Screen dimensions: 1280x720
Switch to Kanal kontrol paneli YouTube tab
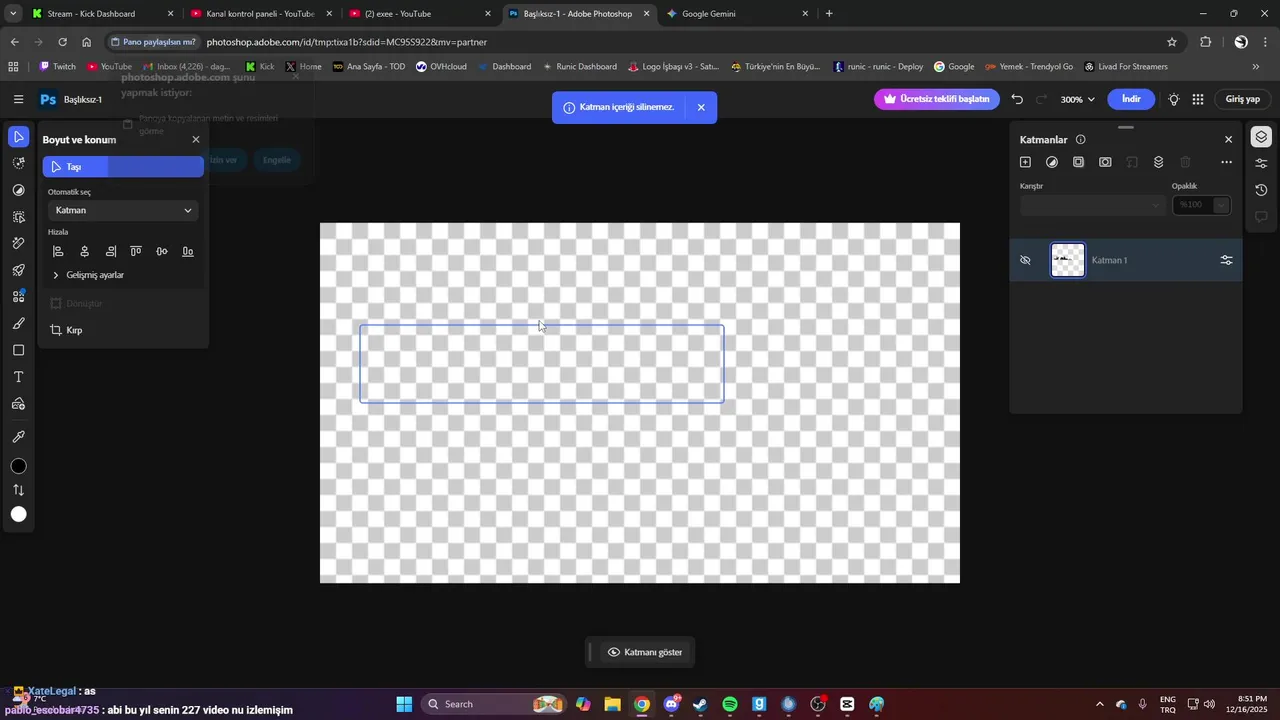pyautogui.click(x=260, y=14)
